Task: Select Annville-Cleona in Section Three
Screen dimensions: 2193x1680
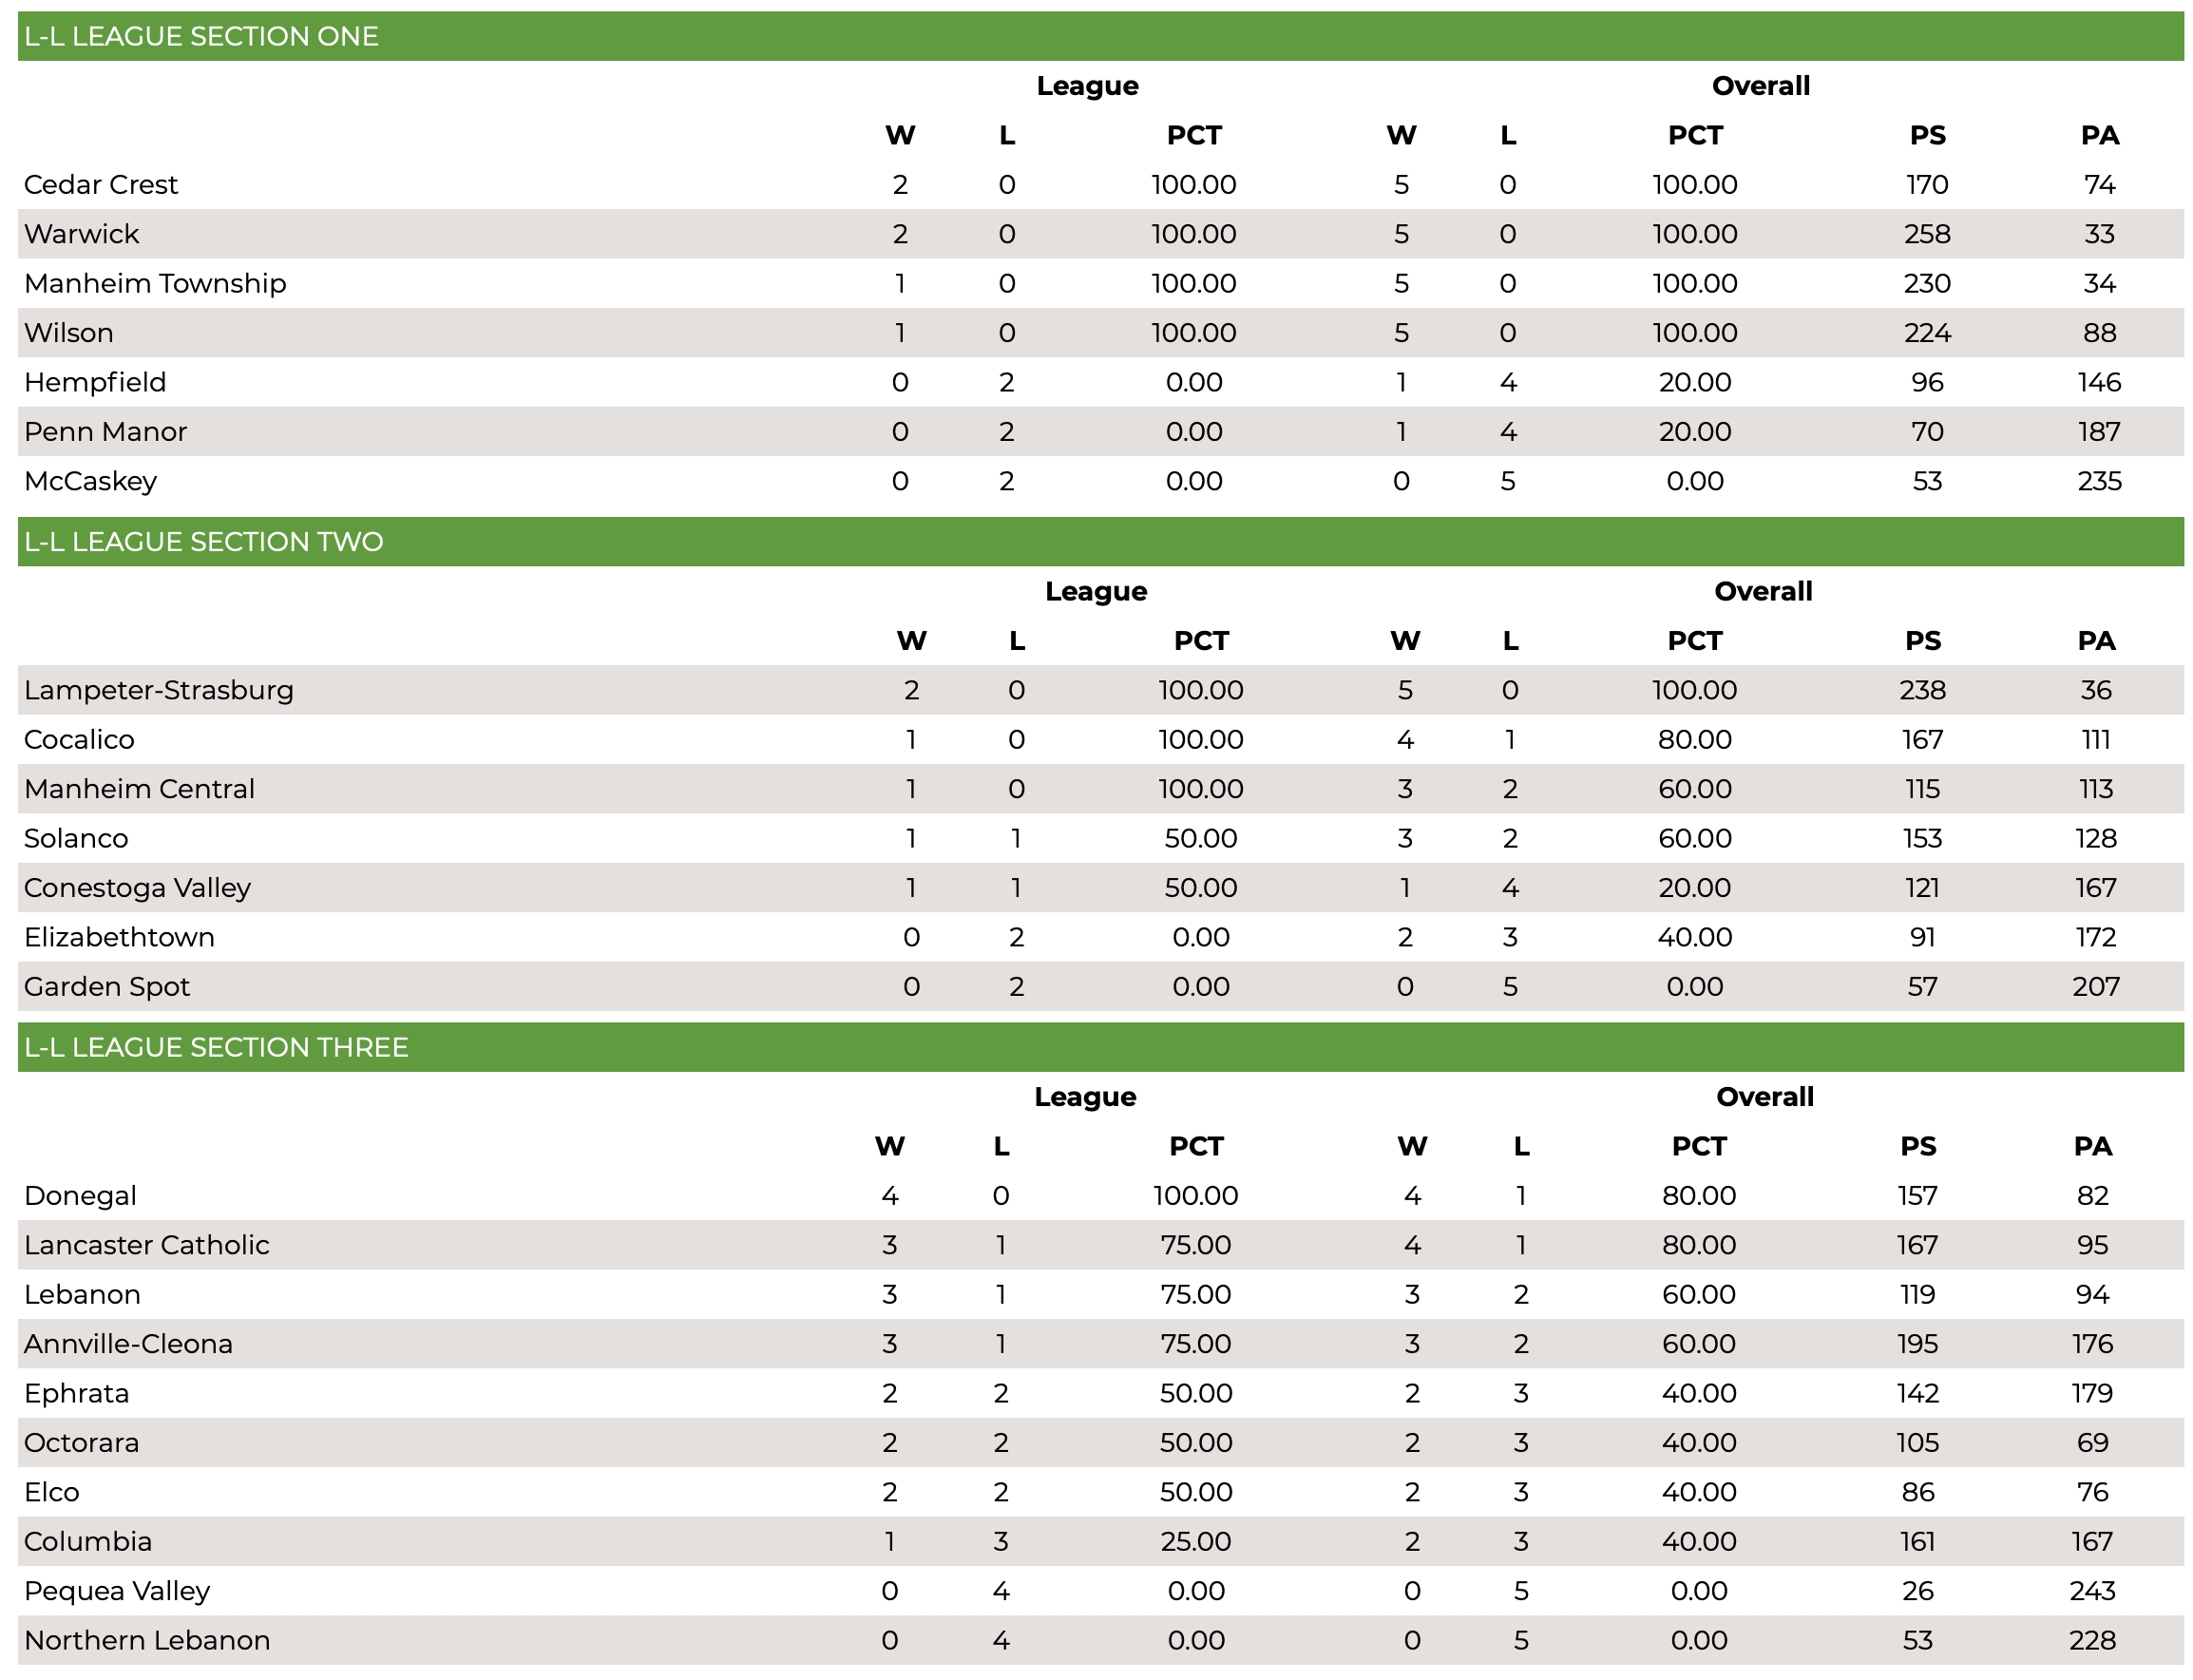Action: 128,1344
